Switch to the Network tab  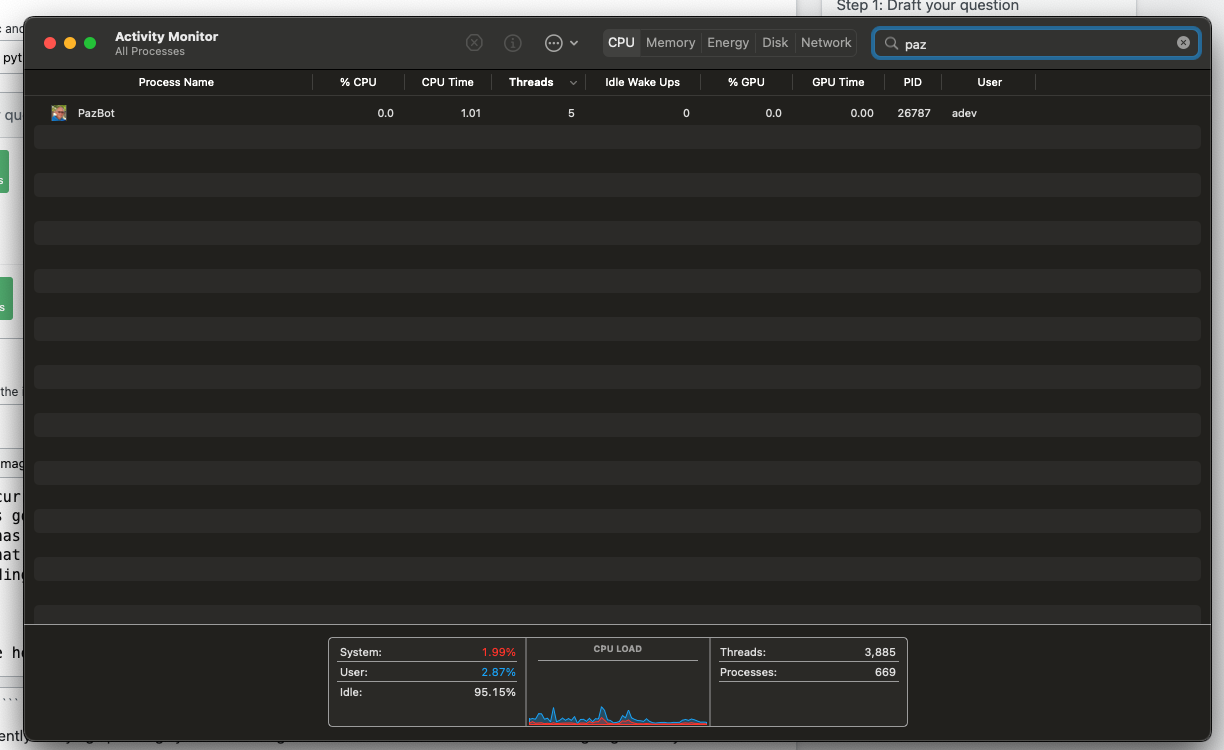point(826,43)
